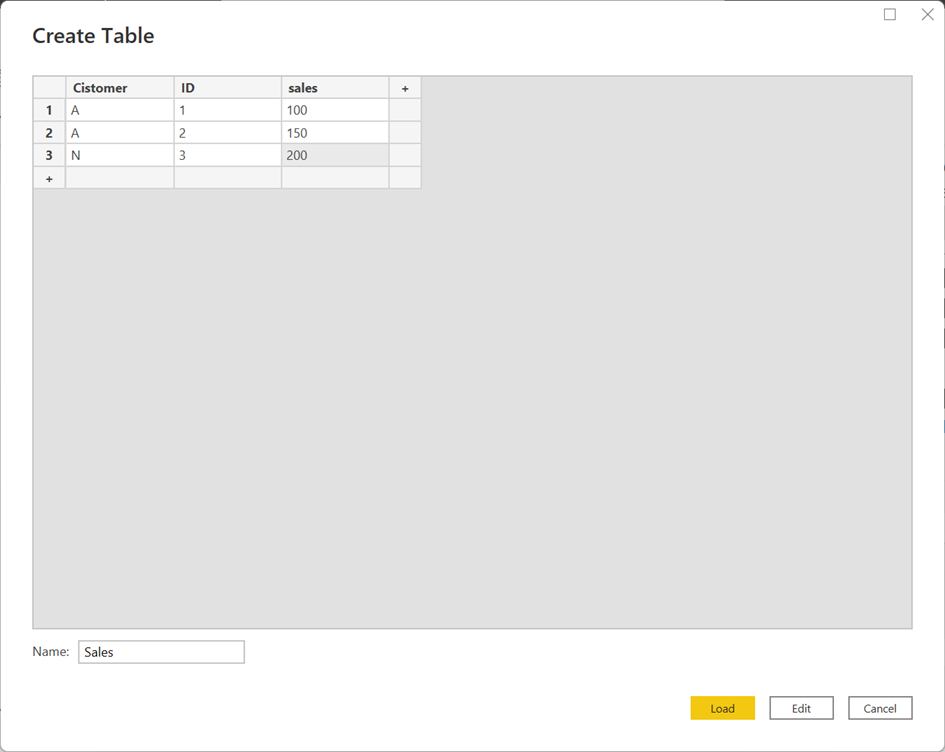
Task: Click the plus icon to add row
Action: (49, 178)
